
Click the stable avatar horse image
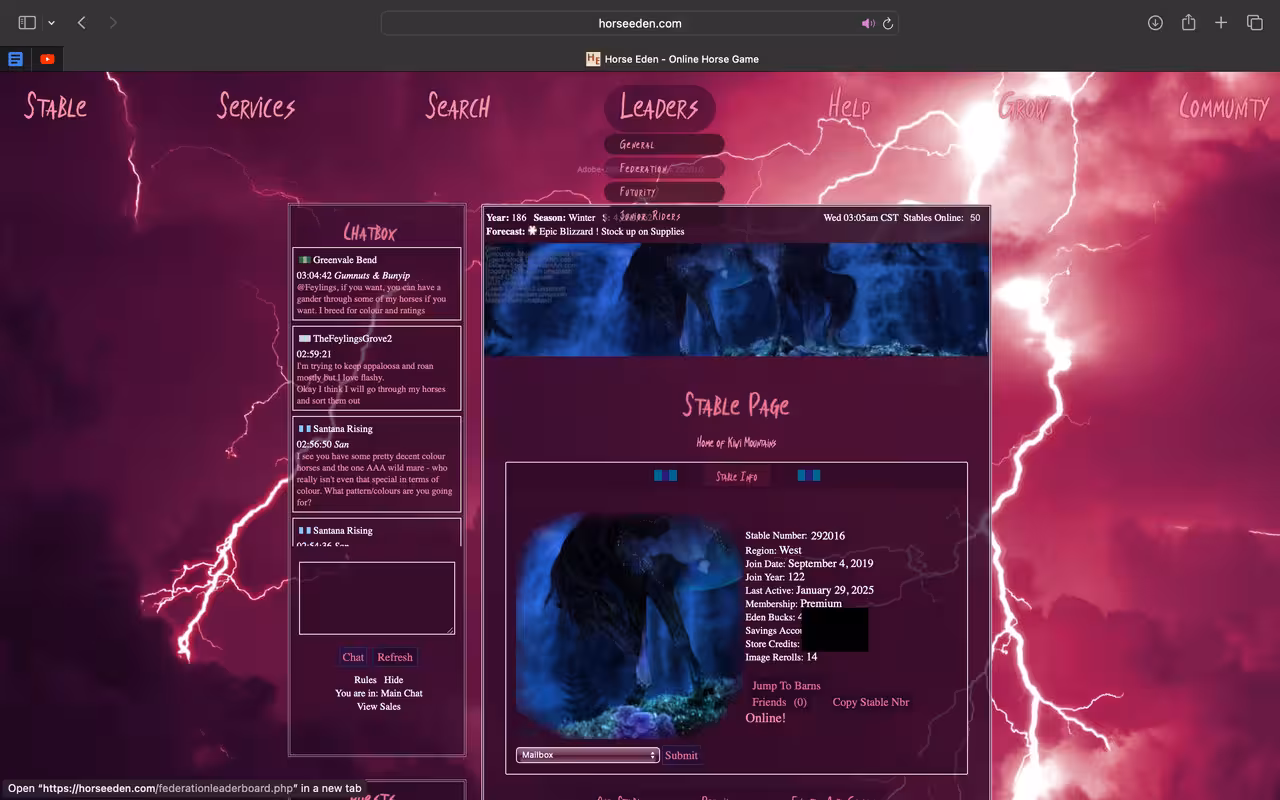(x=627, y=625)
